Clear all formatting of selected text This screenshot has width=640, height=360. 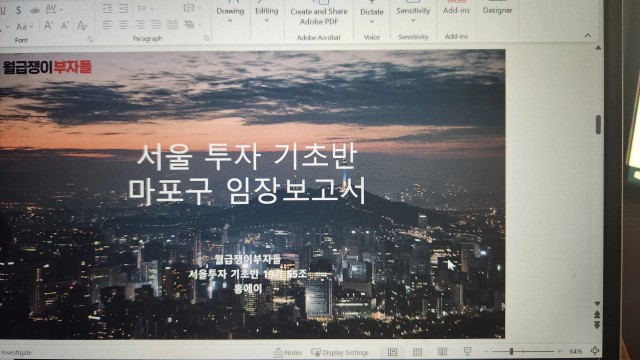pyautogui.click(x=82, y=25)
